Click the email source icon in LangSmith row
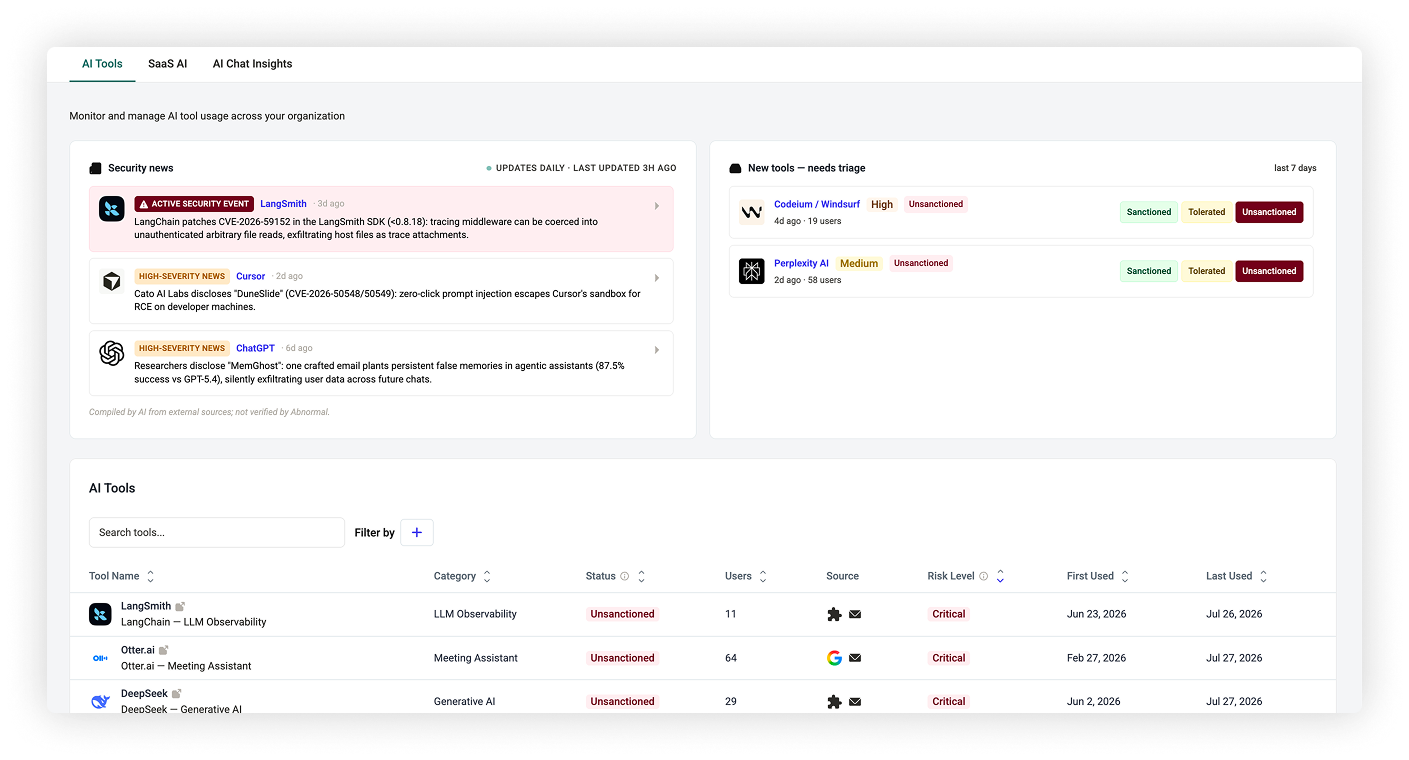 [x=855, y=614]
